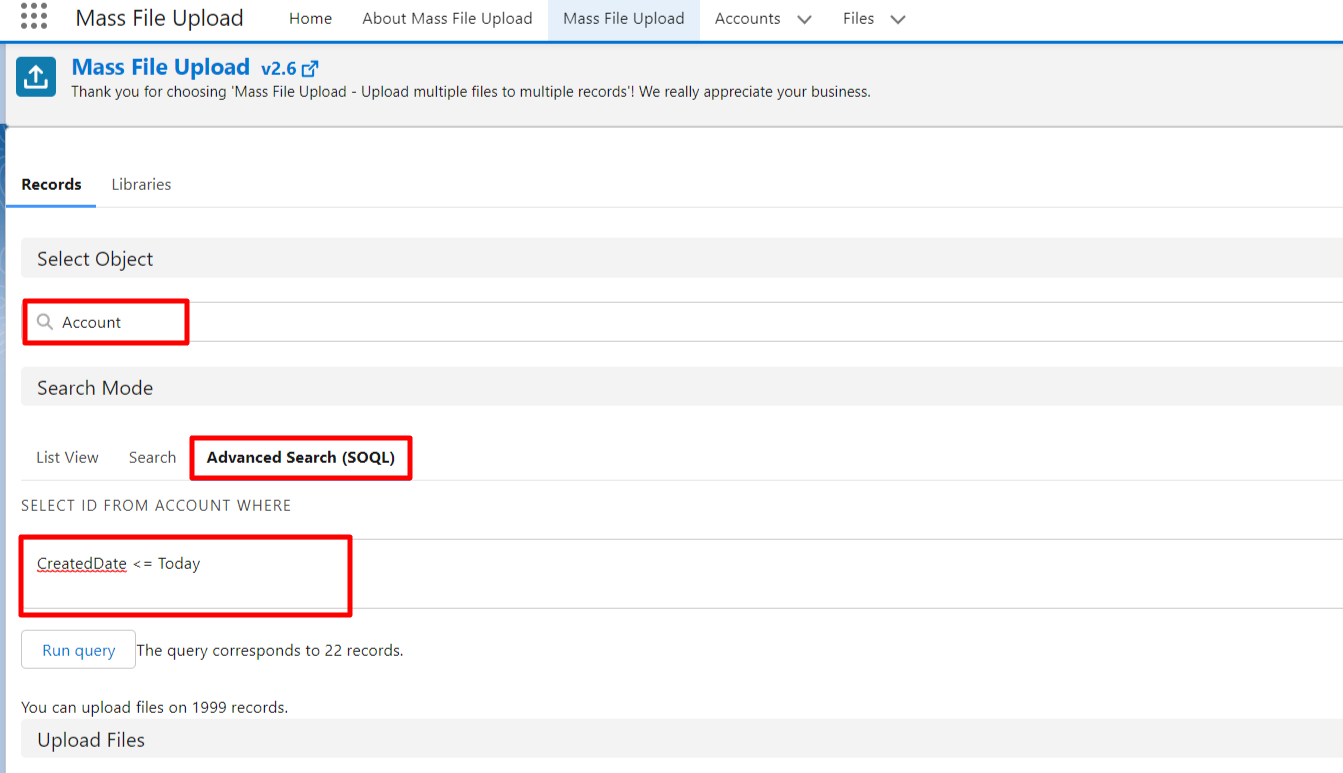Screen dimensions: 1343x773
Task: Click the Run query button
Action: coord(78,650)
